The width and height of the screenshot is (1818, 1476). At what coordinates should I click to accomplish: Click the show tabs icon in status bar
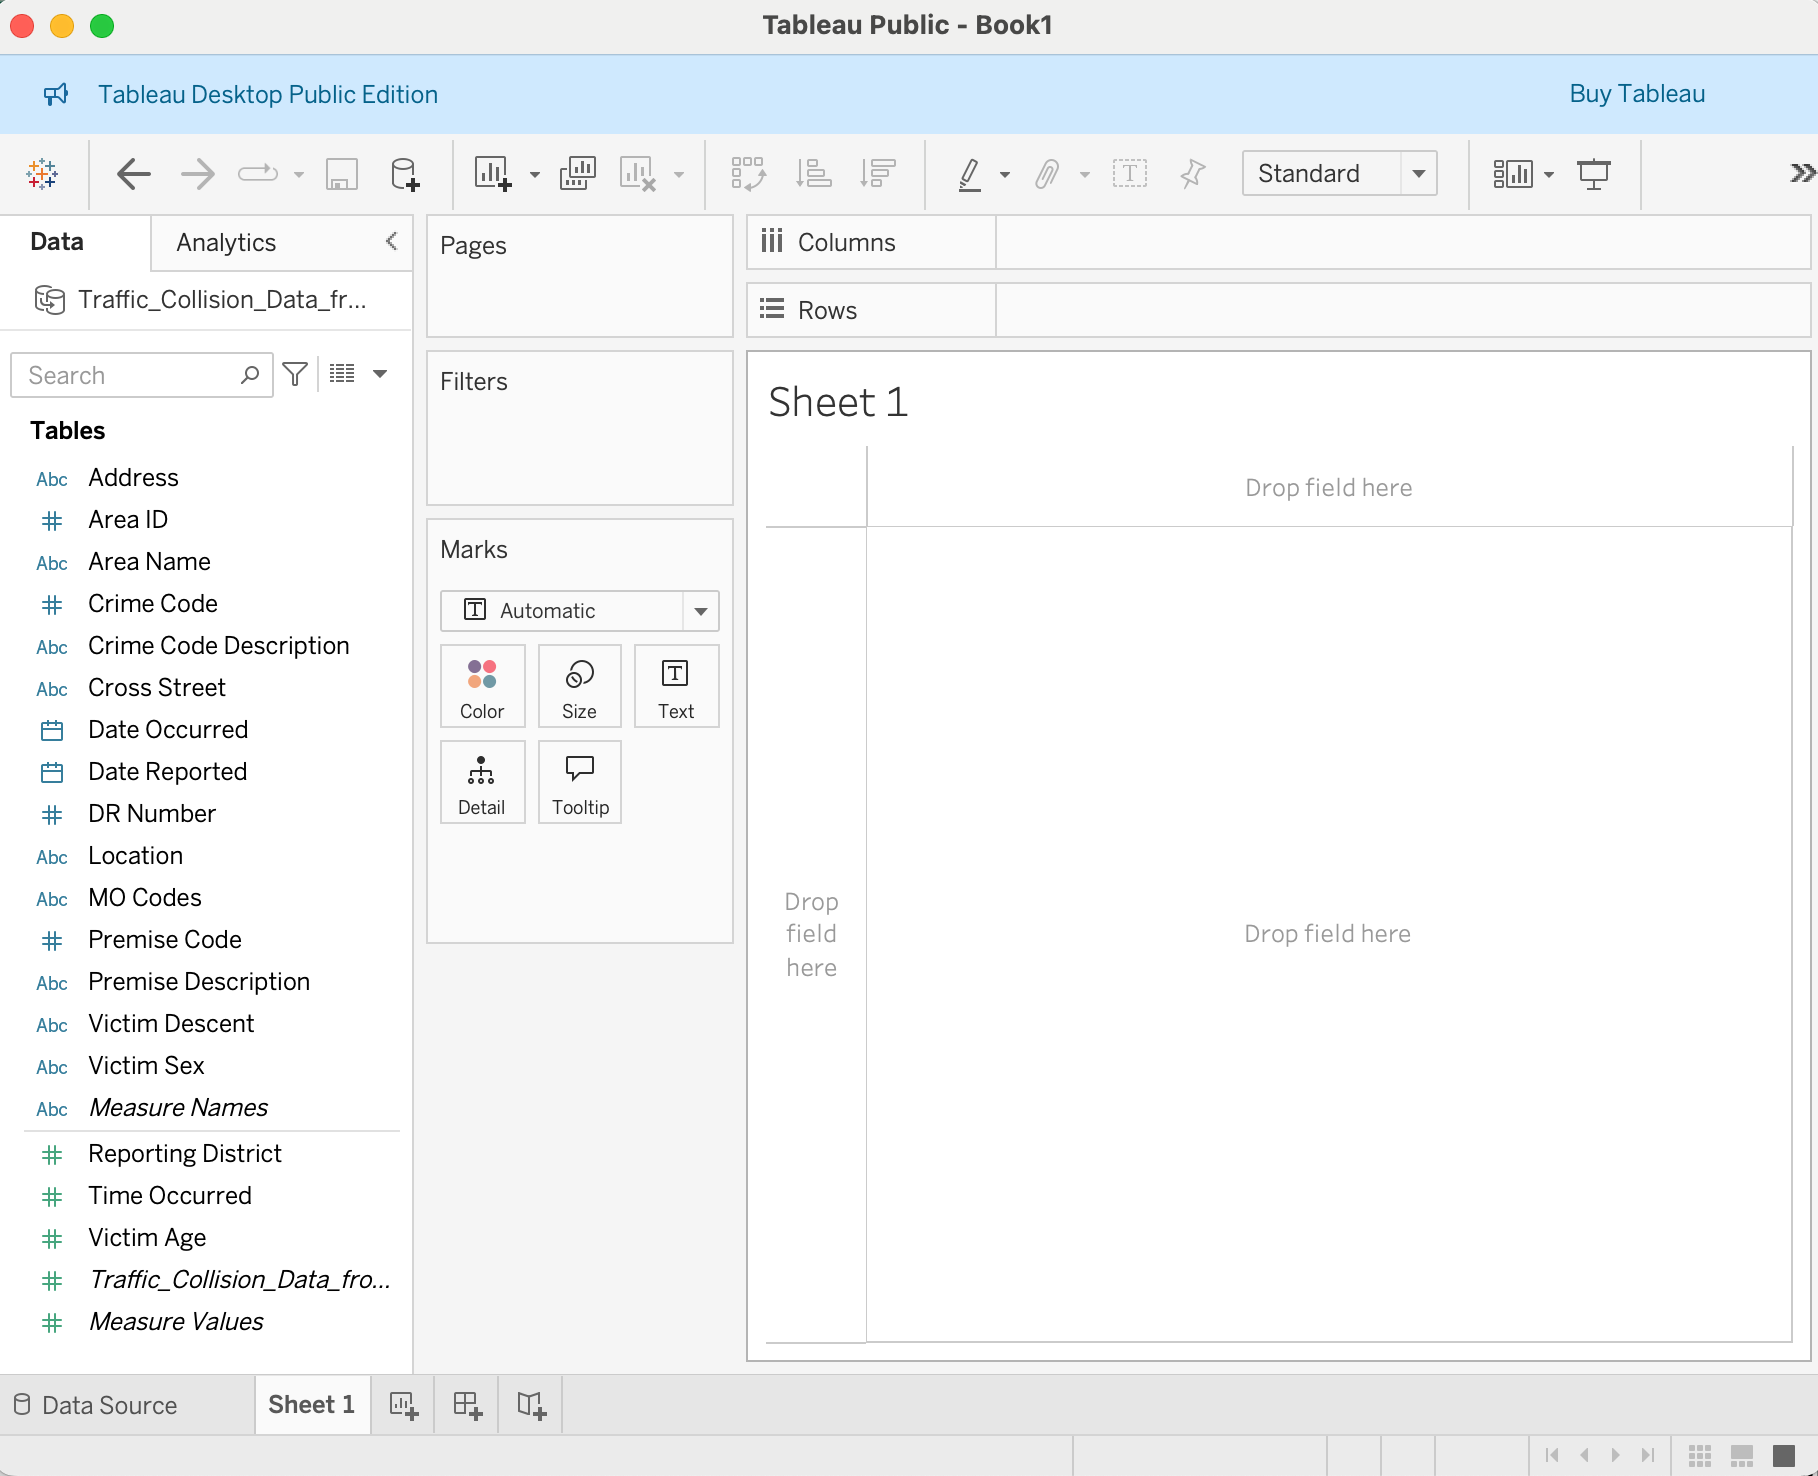point(1784,1455)
